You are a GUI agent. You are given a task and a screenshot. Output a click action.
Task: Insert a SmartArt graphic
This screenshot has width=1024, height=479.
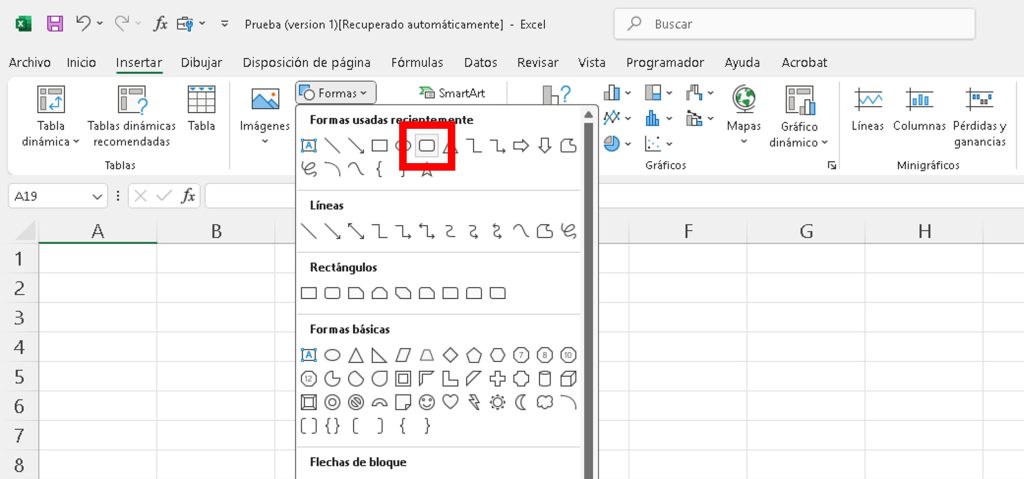pos(452,93)
